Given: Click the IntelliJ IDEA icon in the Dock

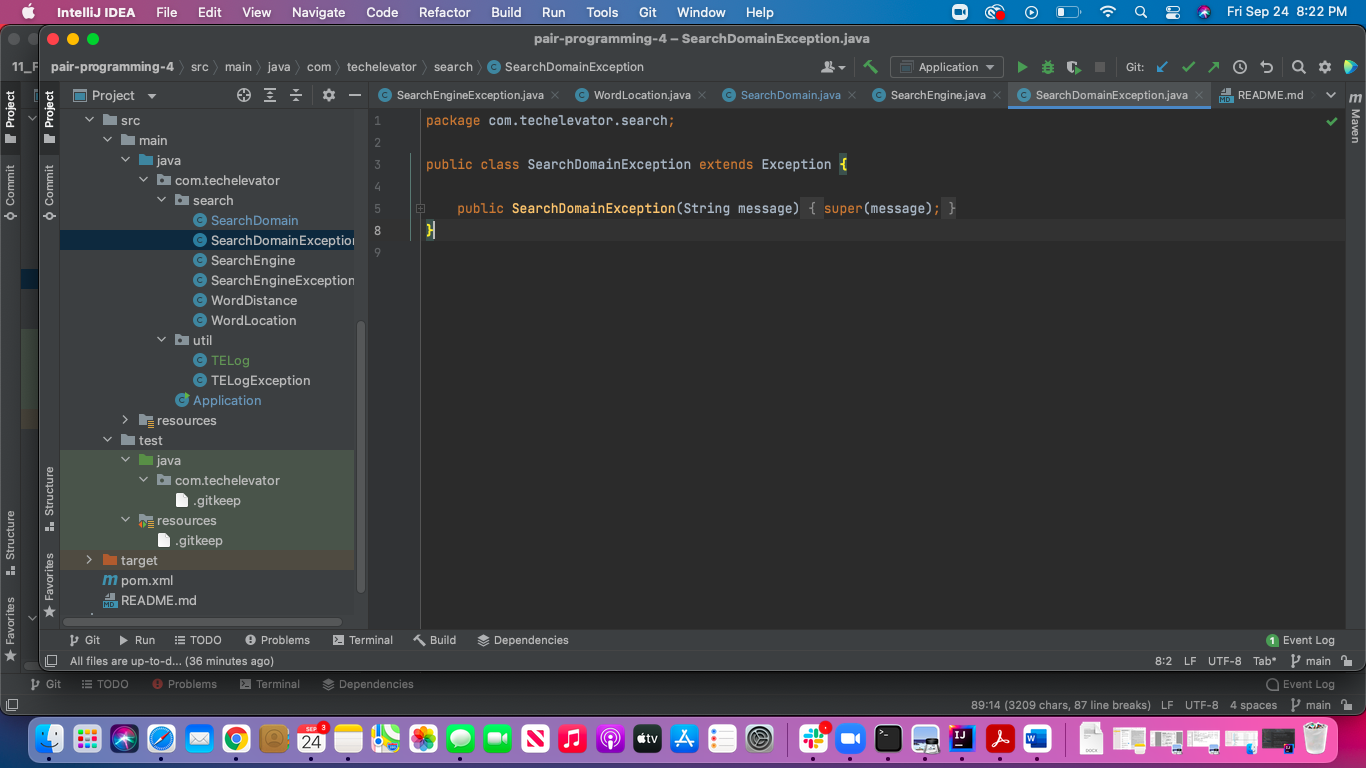Looking at the screenshot, I should [961, 739].
